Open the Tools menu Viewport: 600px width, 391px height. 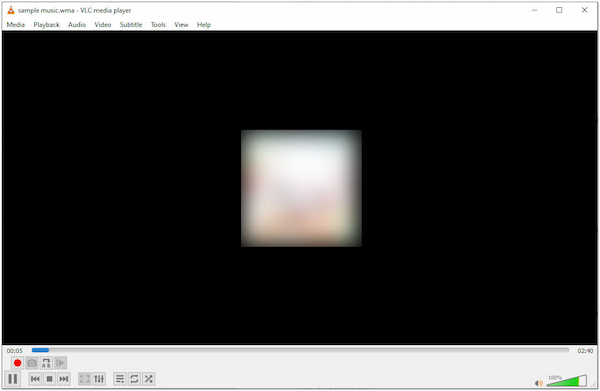(x=158, y=24)
